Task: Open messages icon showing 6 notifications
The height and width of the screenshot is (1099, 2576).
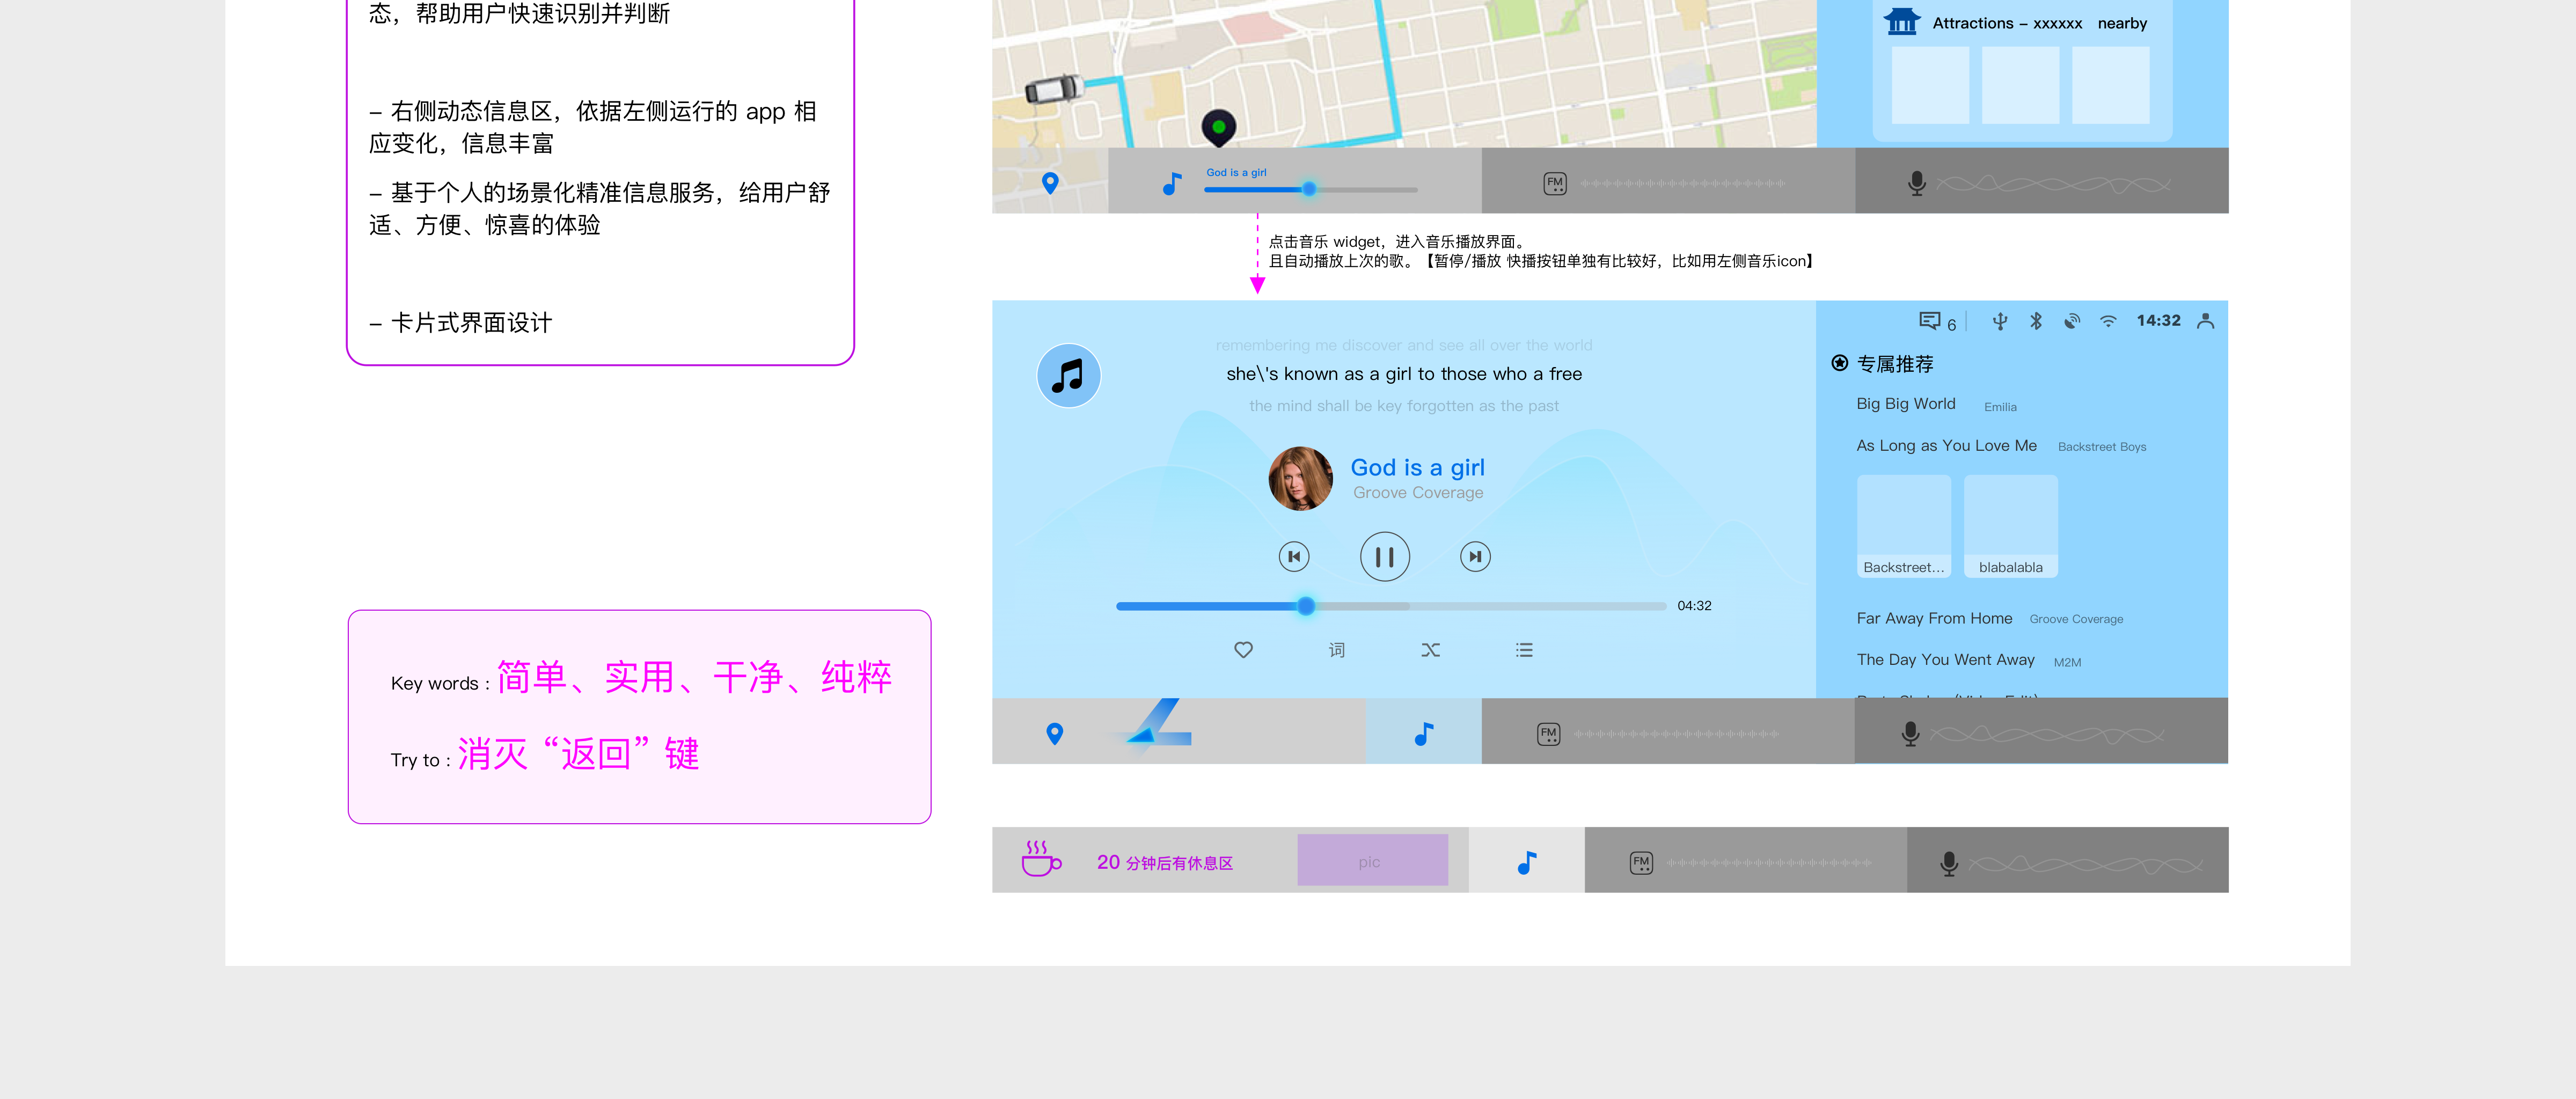Action: point(1937,322)
